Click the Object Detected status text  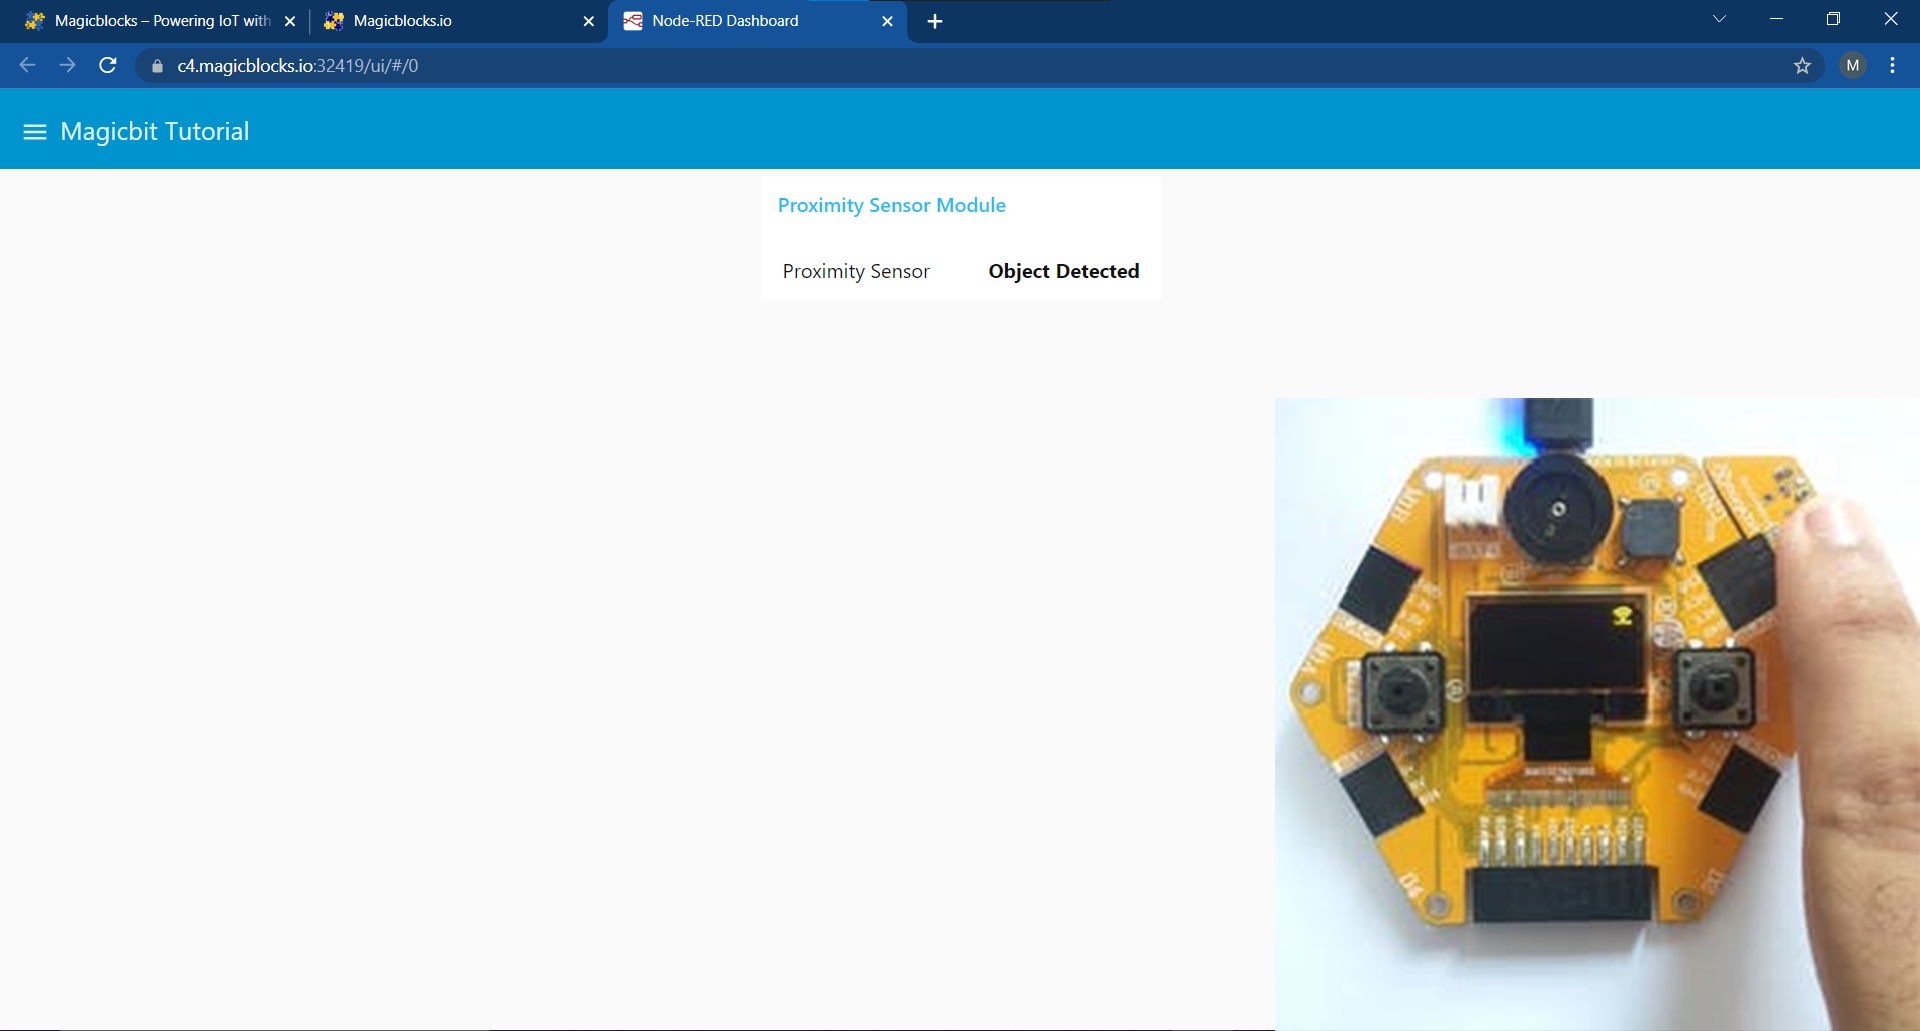point(1063,271)
